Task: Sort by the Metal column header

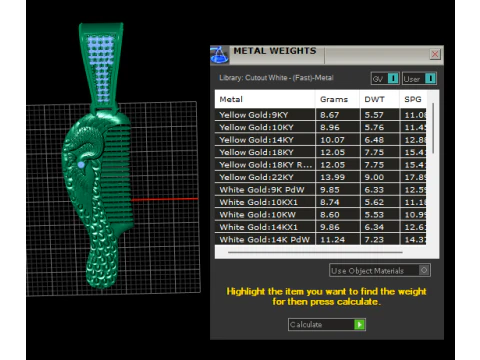Action: [x=265, y=99]
